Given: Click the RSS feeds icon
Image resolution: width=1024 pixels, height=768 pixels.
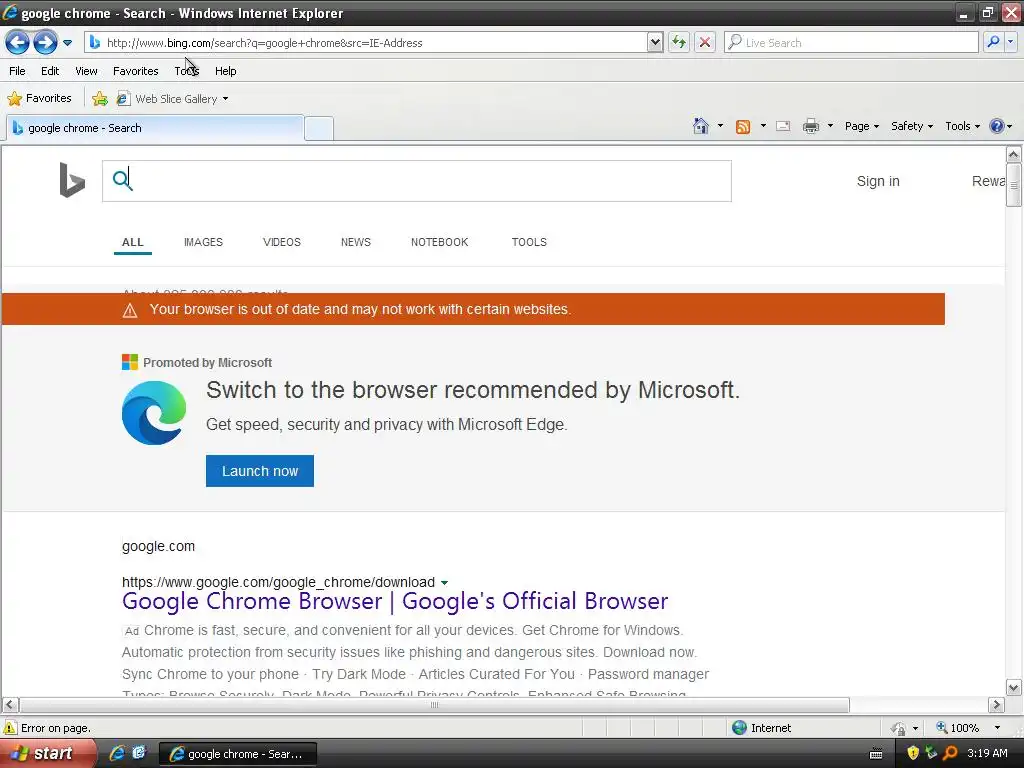Looking at the screenshot, I should tap(743, 127).
